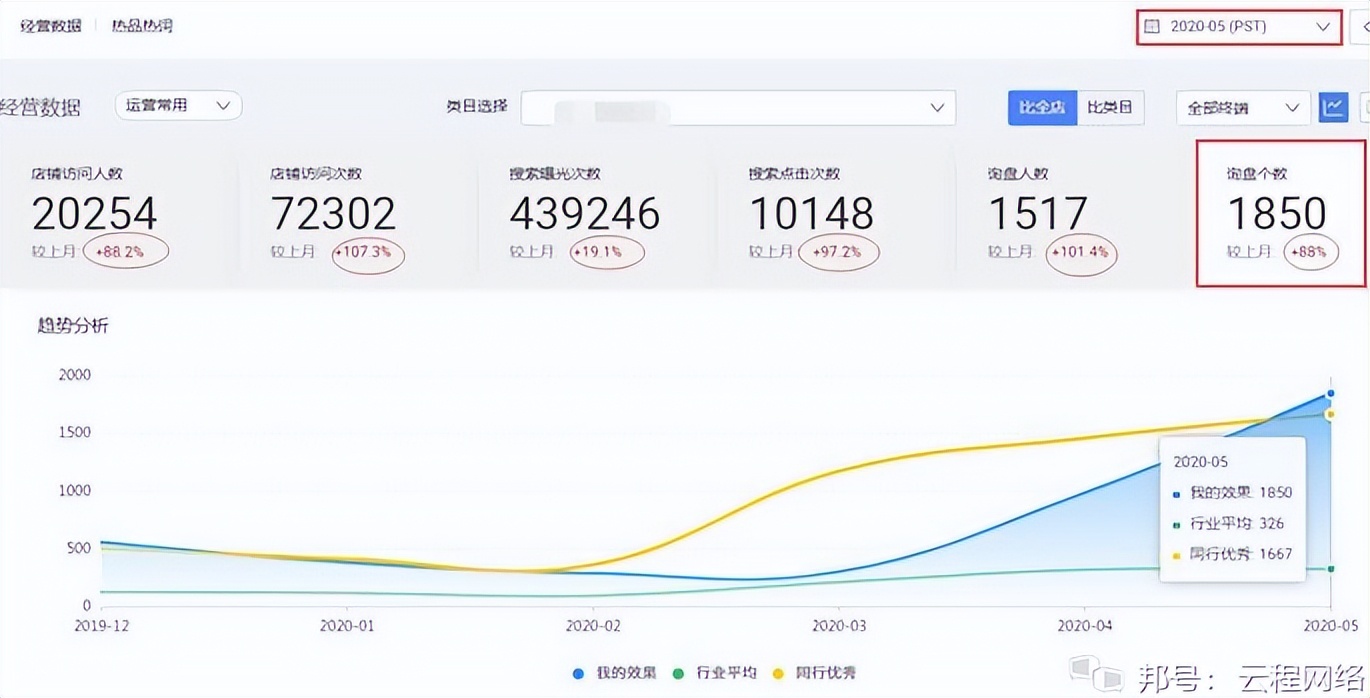
Task: Select the 经营数据 menu item
Action: pos(50,25)
